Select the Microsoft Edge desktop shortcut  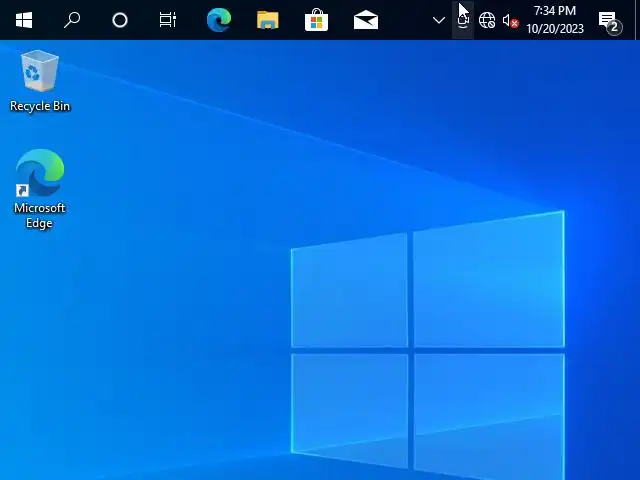point(40,189)
